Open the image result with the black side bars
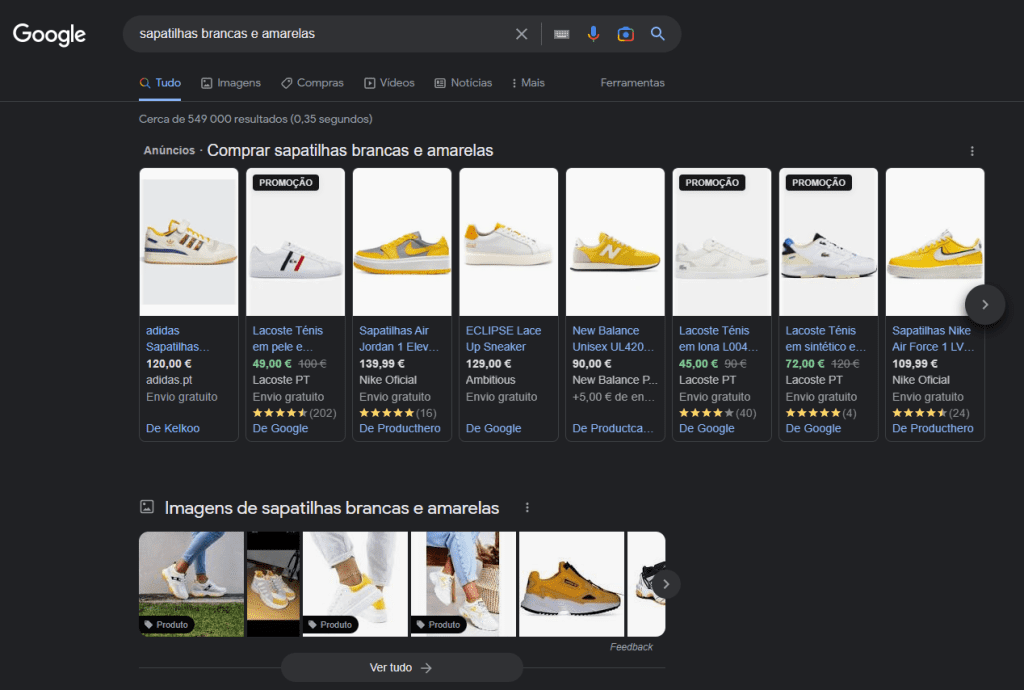This screenshot has width=1024, height=690. [273, 584]
